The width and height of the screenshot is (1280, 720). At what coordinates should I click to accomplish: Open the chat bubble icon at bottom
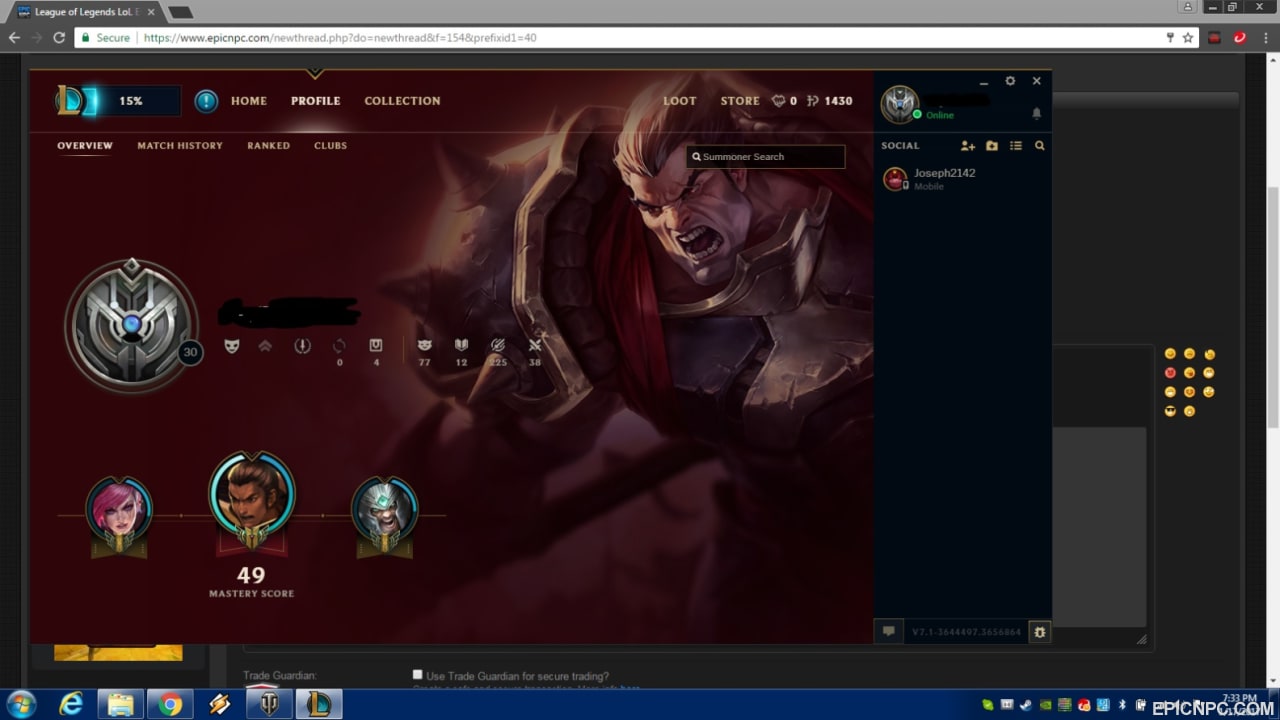[888, 632]
